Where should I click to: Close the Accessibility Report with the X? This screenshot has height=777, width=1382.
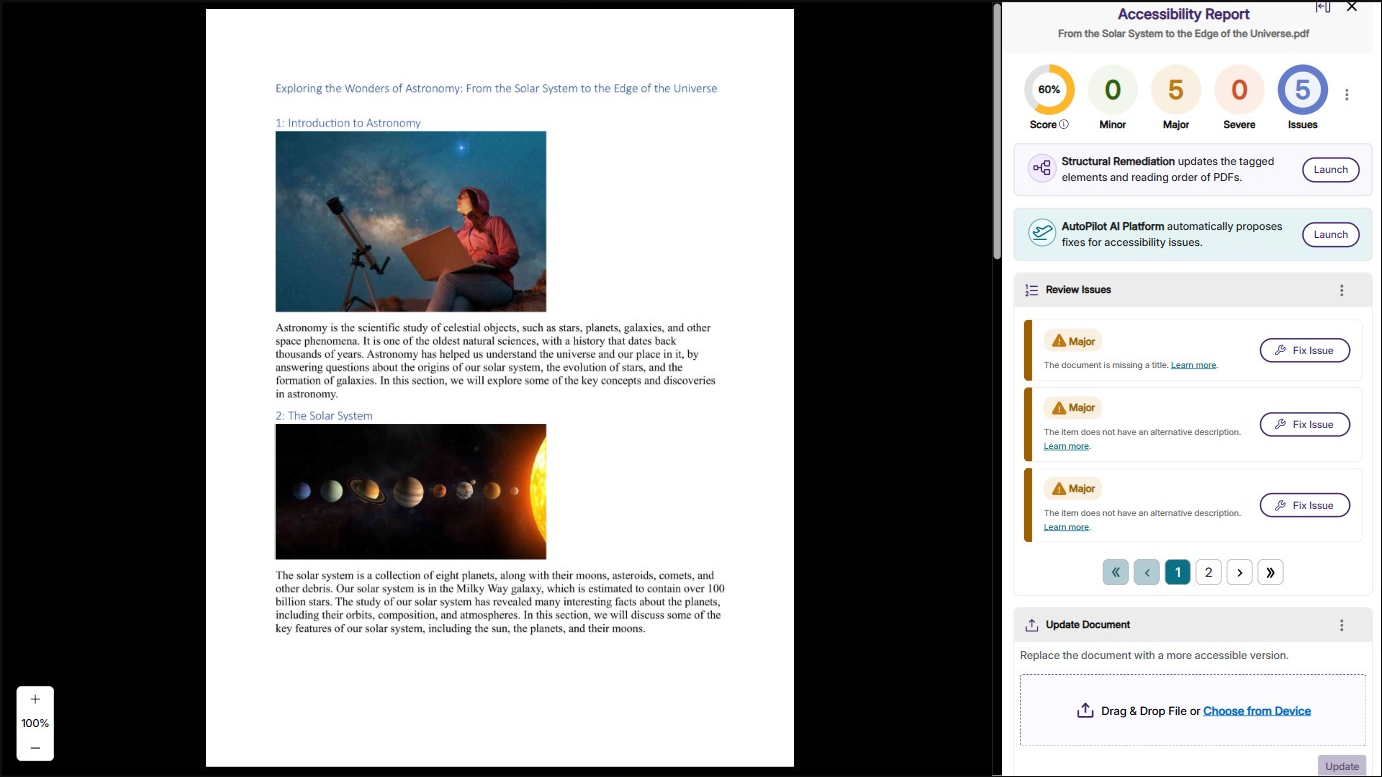coord(1351,7)
